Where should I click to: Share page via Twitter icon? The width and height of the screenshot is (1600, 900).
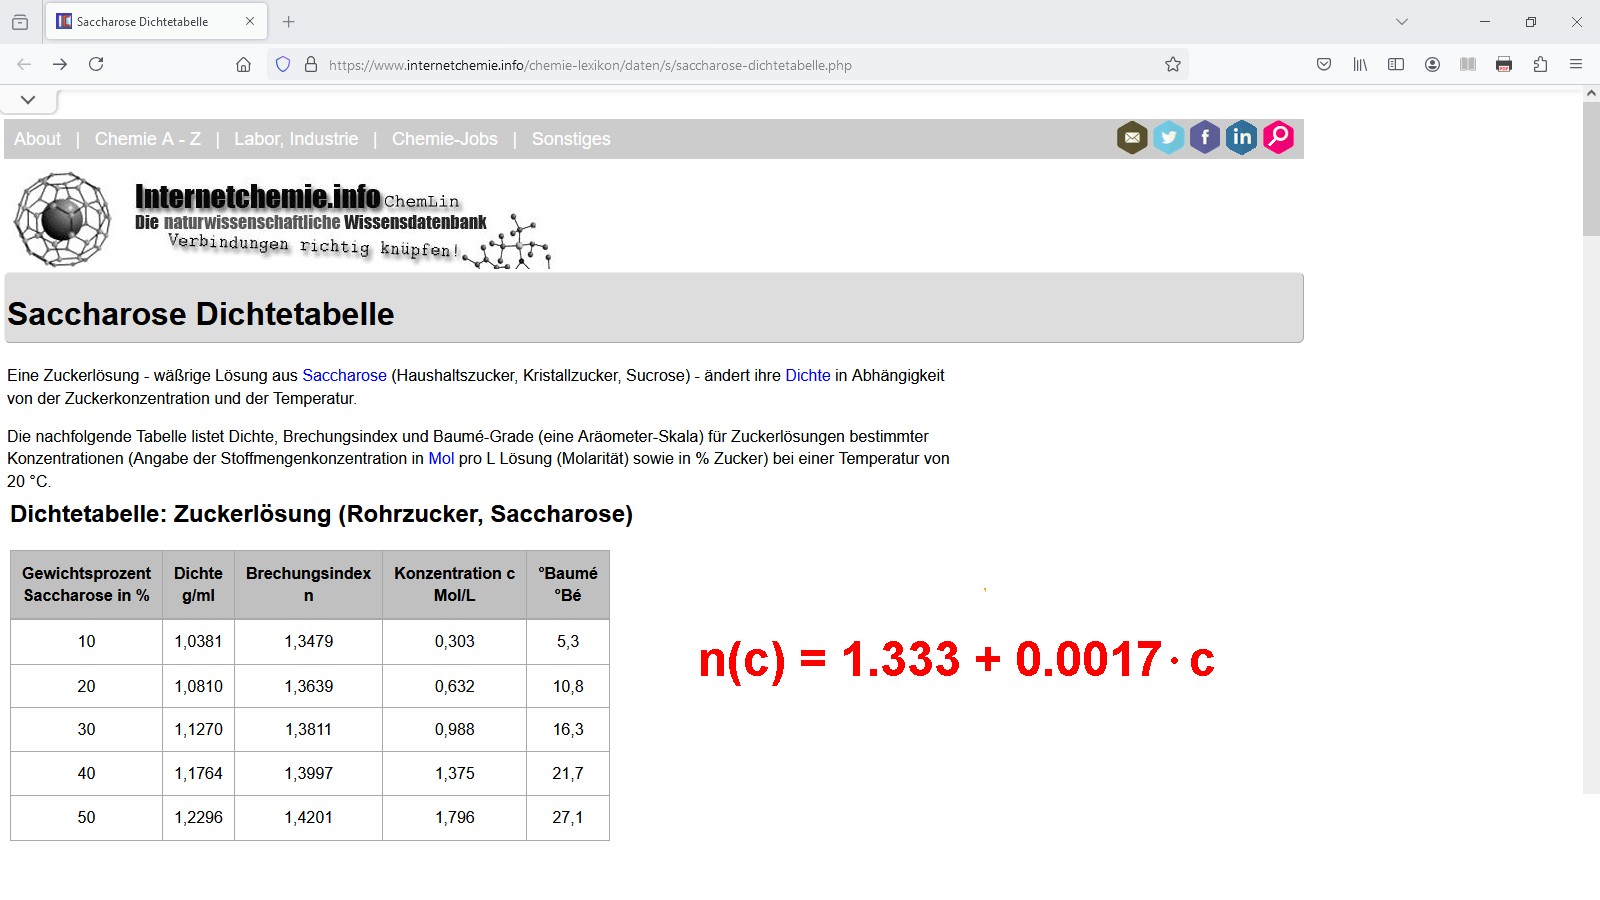tap(1168, 138)
